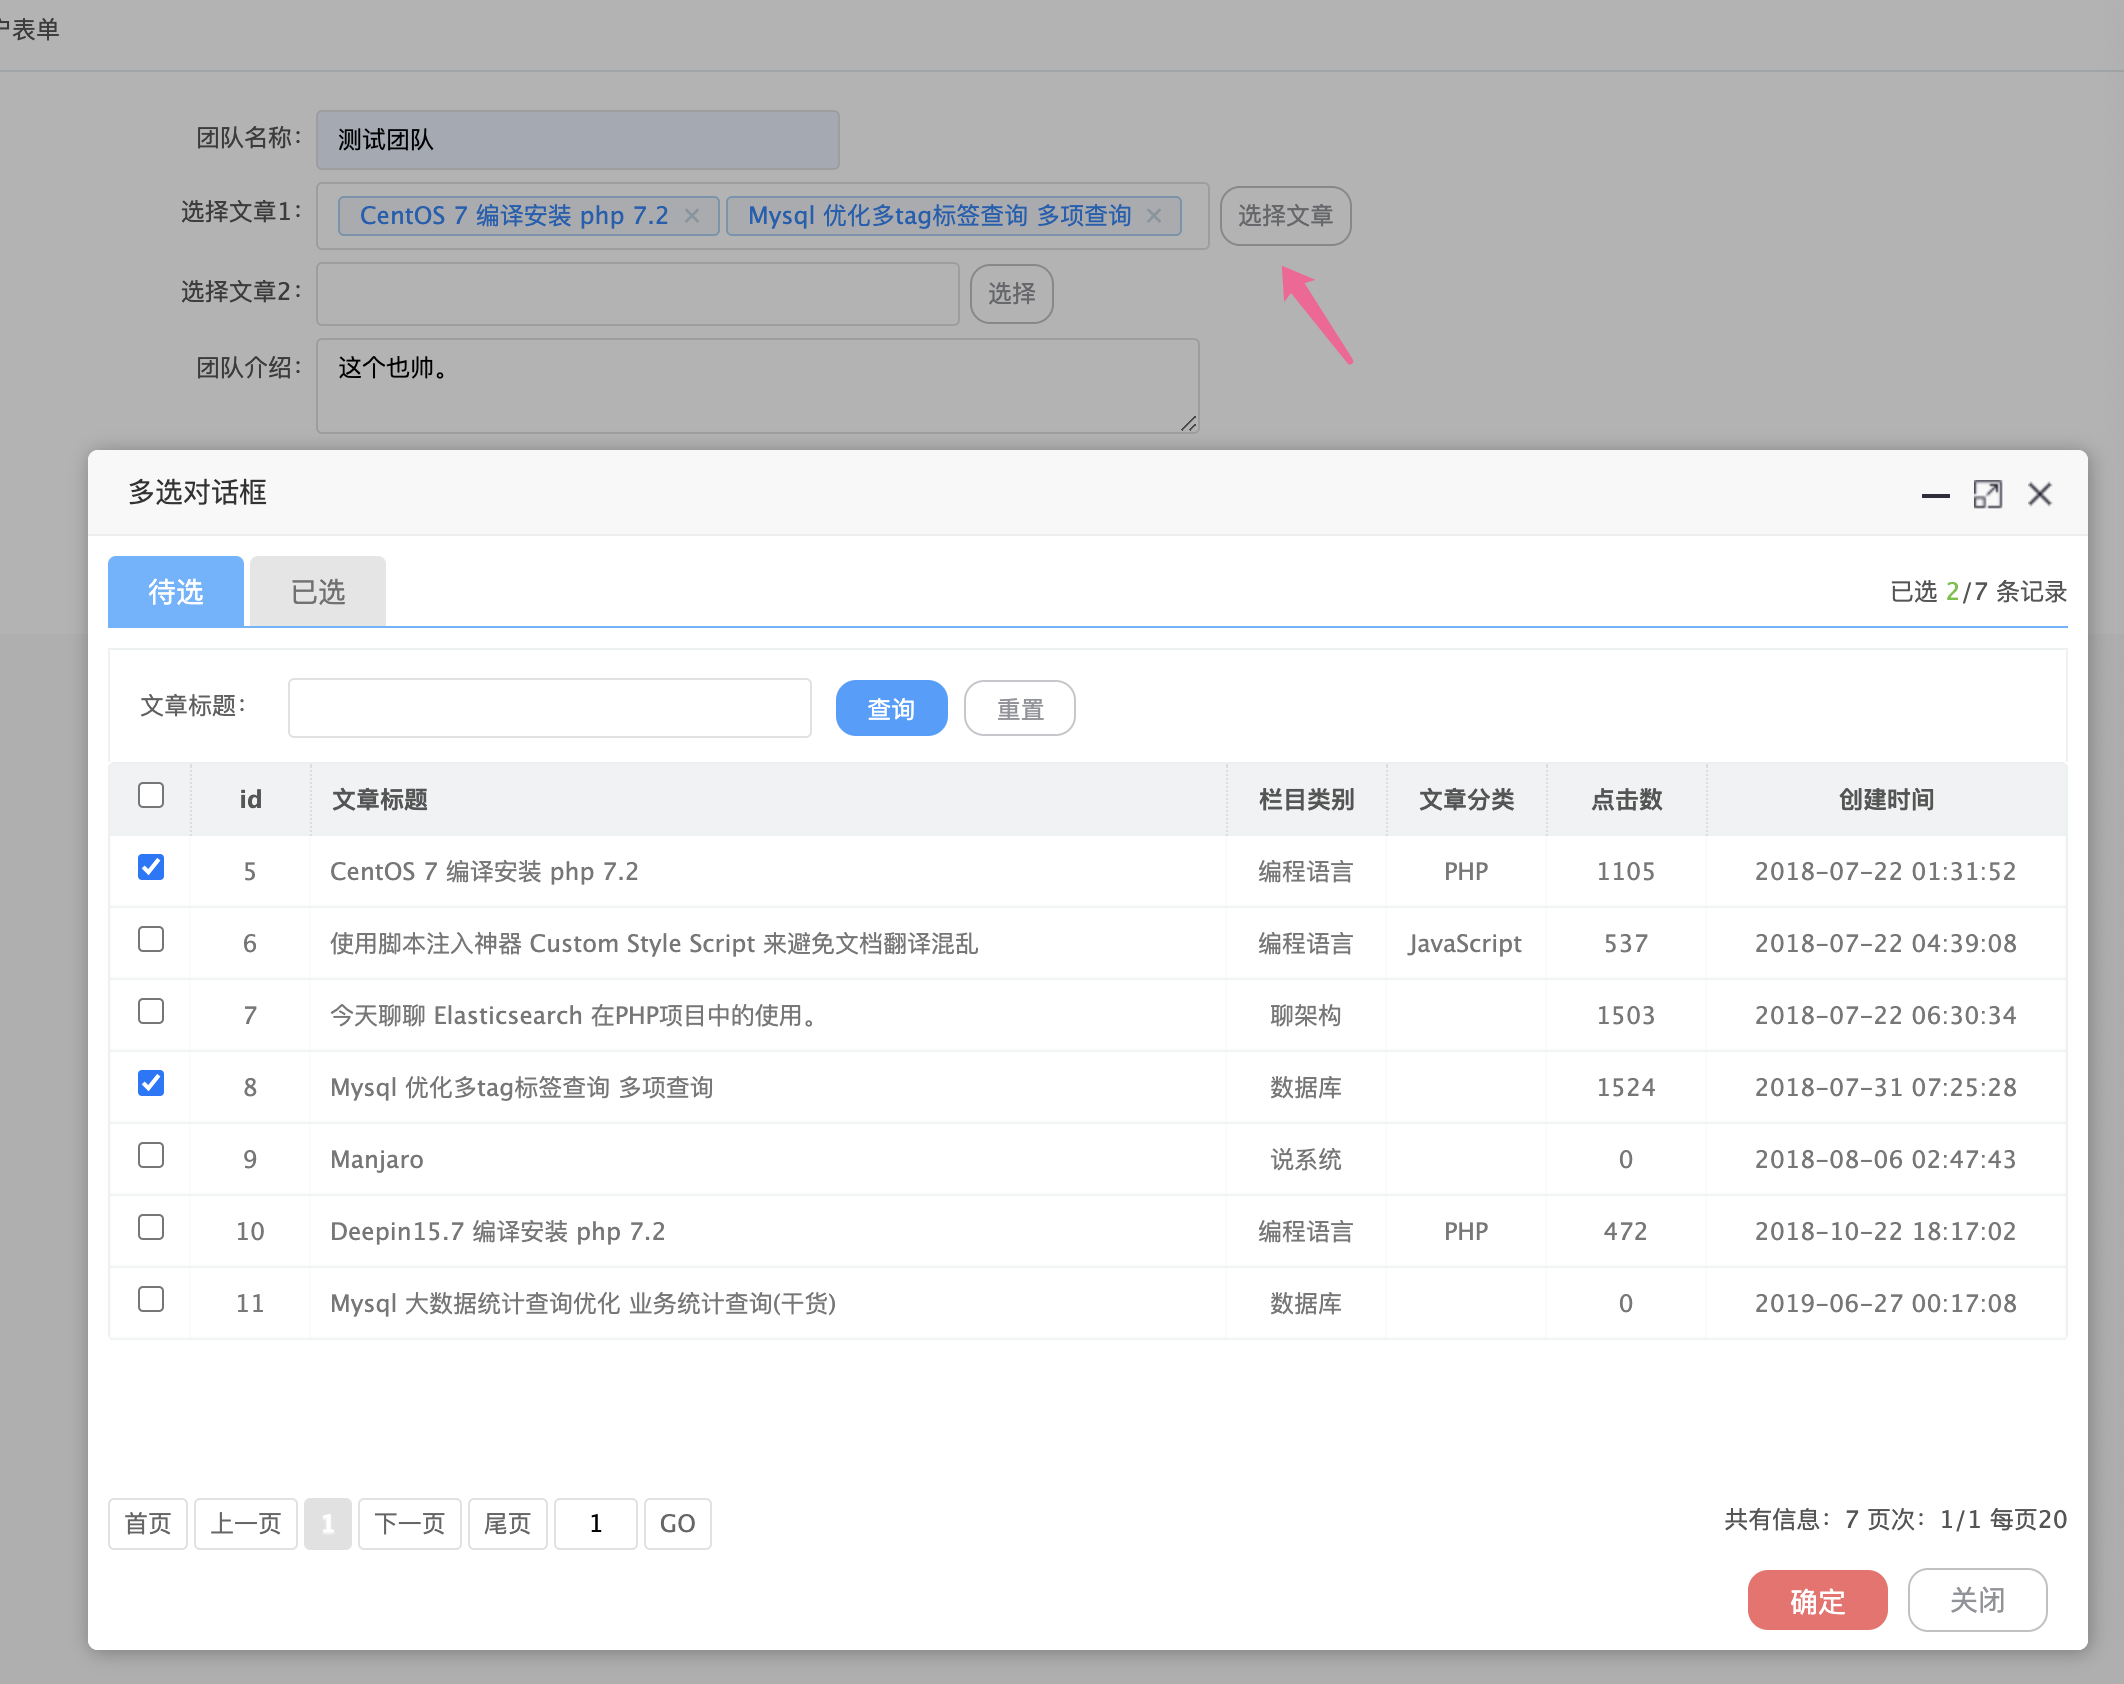Image resolution: width=2124 pixels, height=1684 pixels.
Task: Check the Elasticsearch article row checkbox
Action: [x=151, y=1011]
